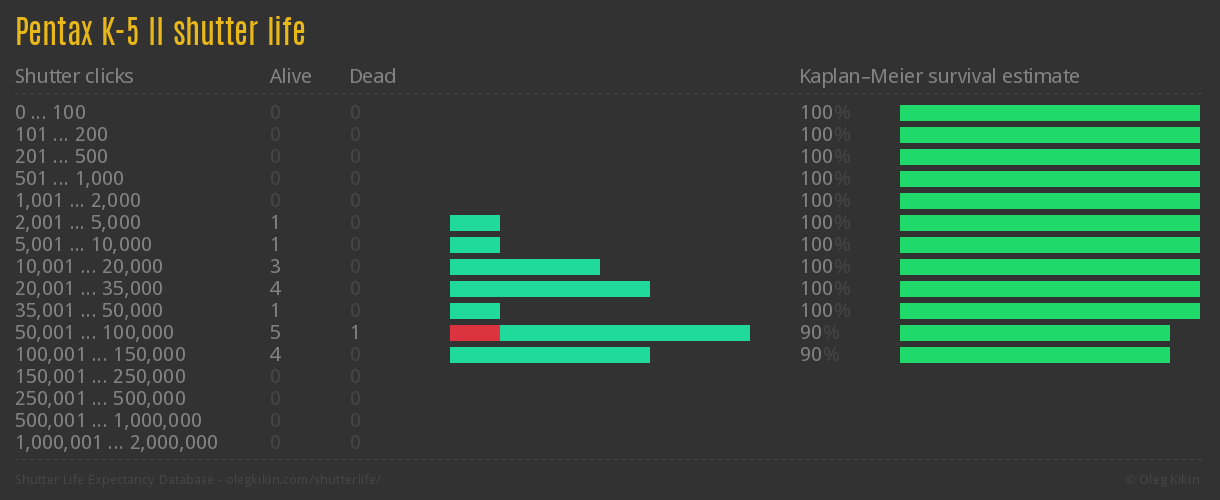Screen dimensions: 1220x500
Task: Click the alive count 3
Action: click(x=275, y=267)
